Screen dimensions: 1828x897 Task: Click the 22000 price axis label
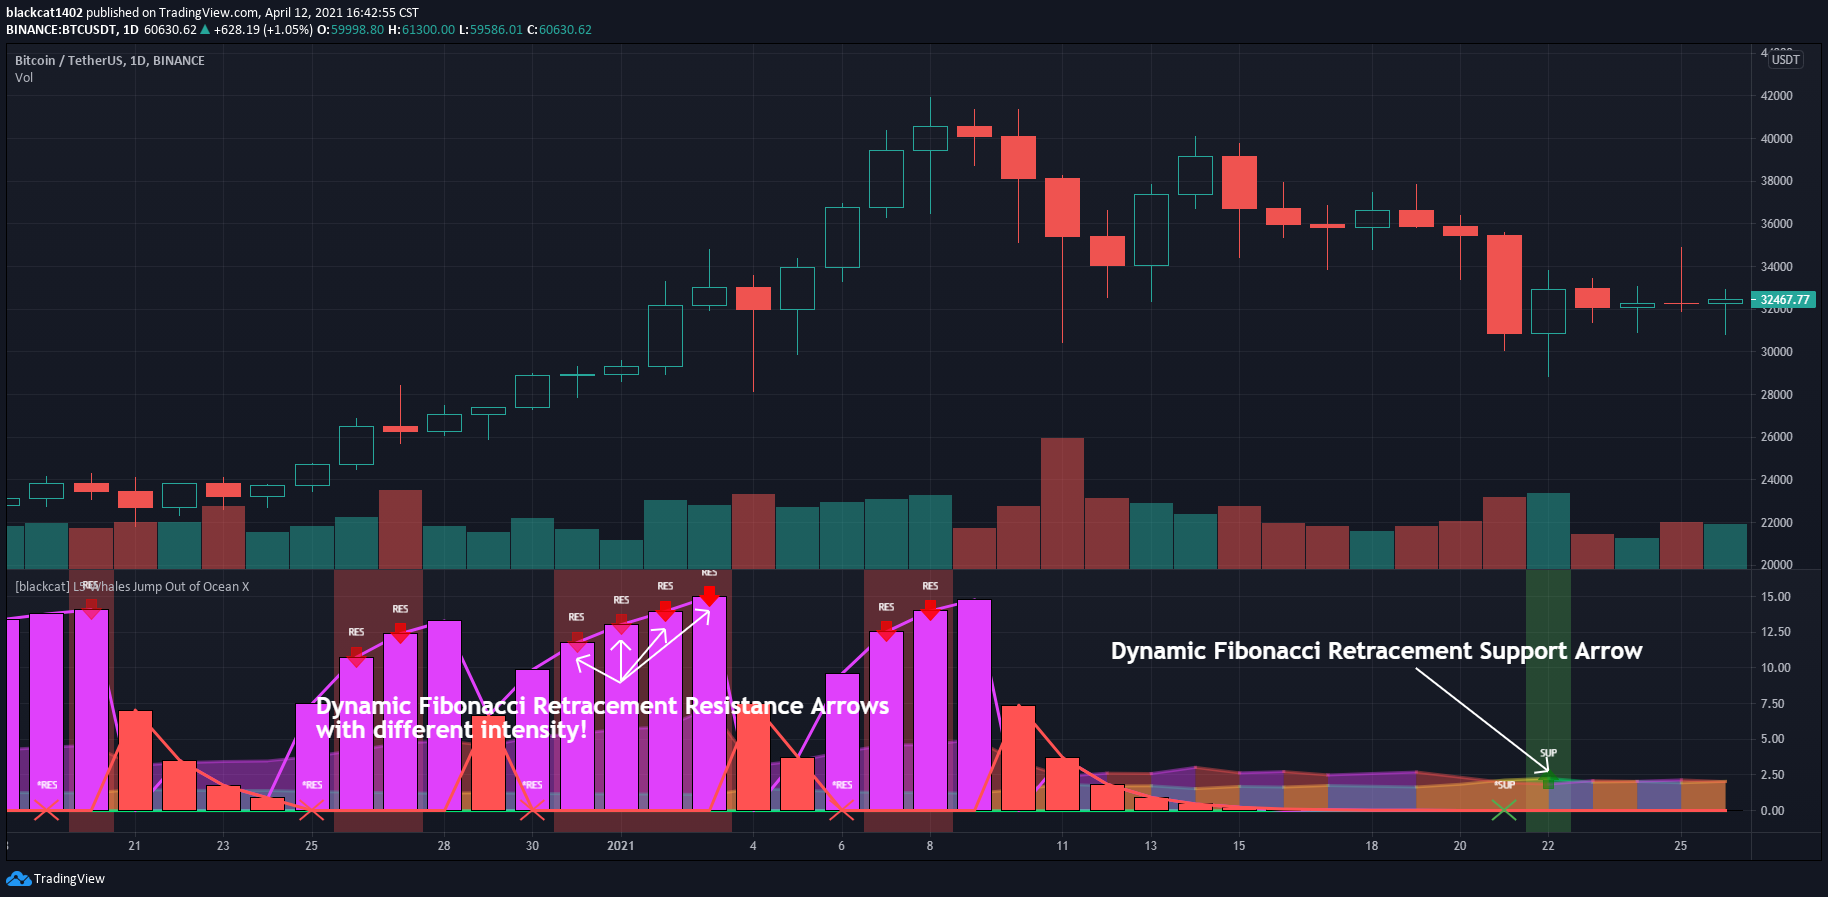[x=1777, y=523]
